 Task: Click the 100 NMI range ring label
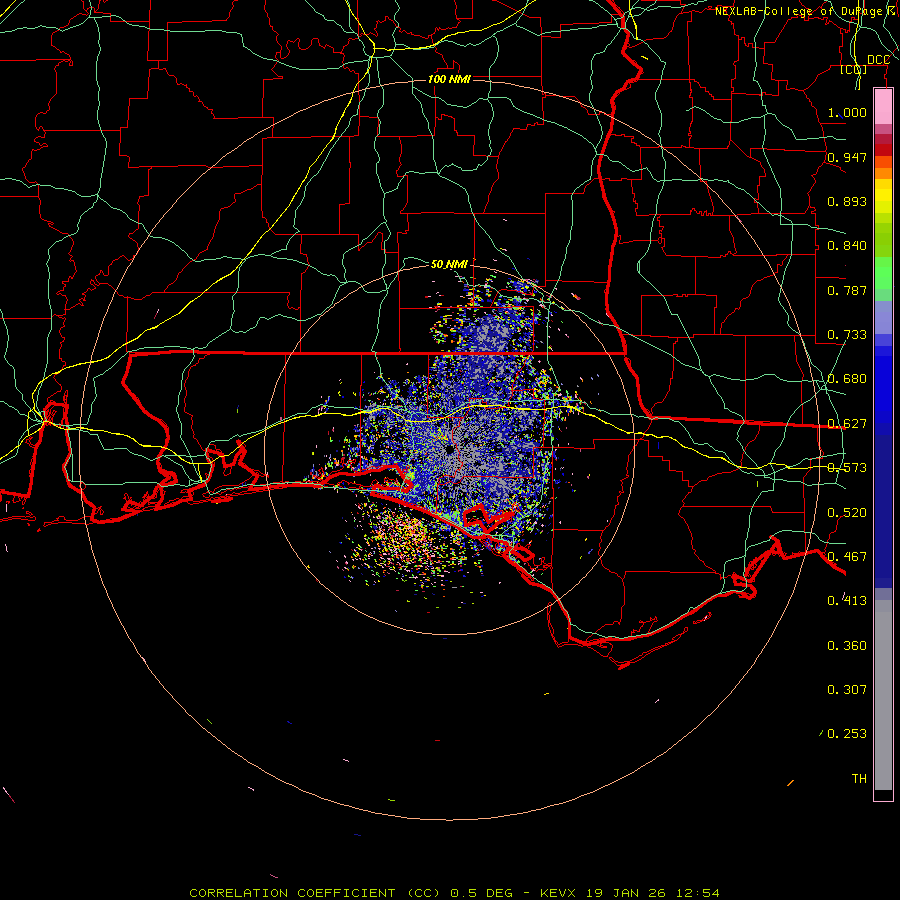tap(449, 79)
